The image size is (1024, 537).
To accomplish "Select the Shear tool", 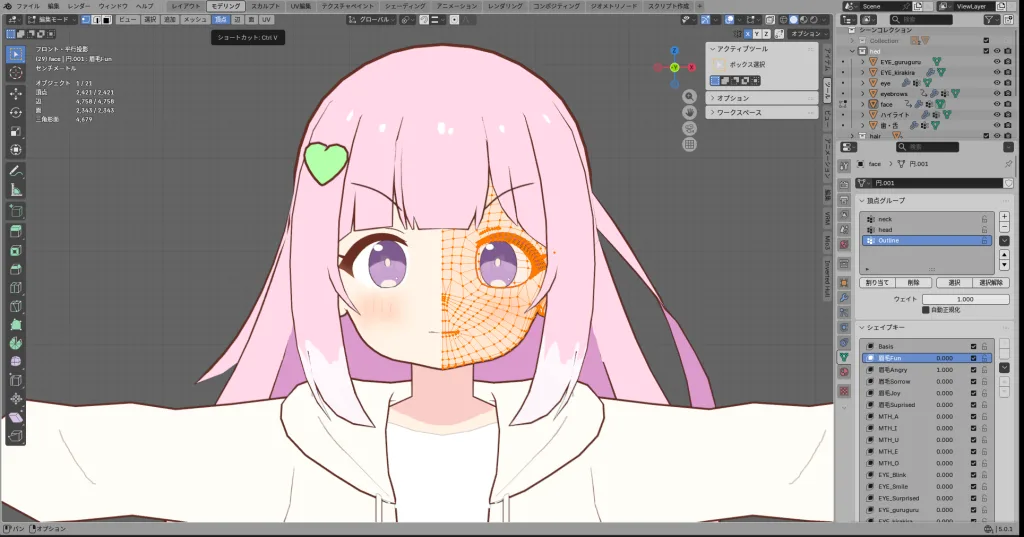I will 16,417.
